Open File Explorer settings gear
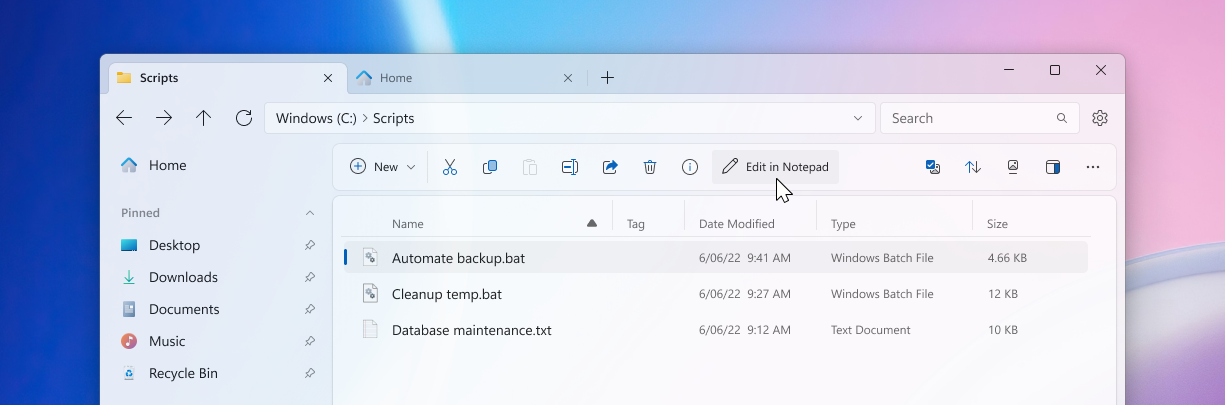1225x405 pixels. pos(1100,118)
